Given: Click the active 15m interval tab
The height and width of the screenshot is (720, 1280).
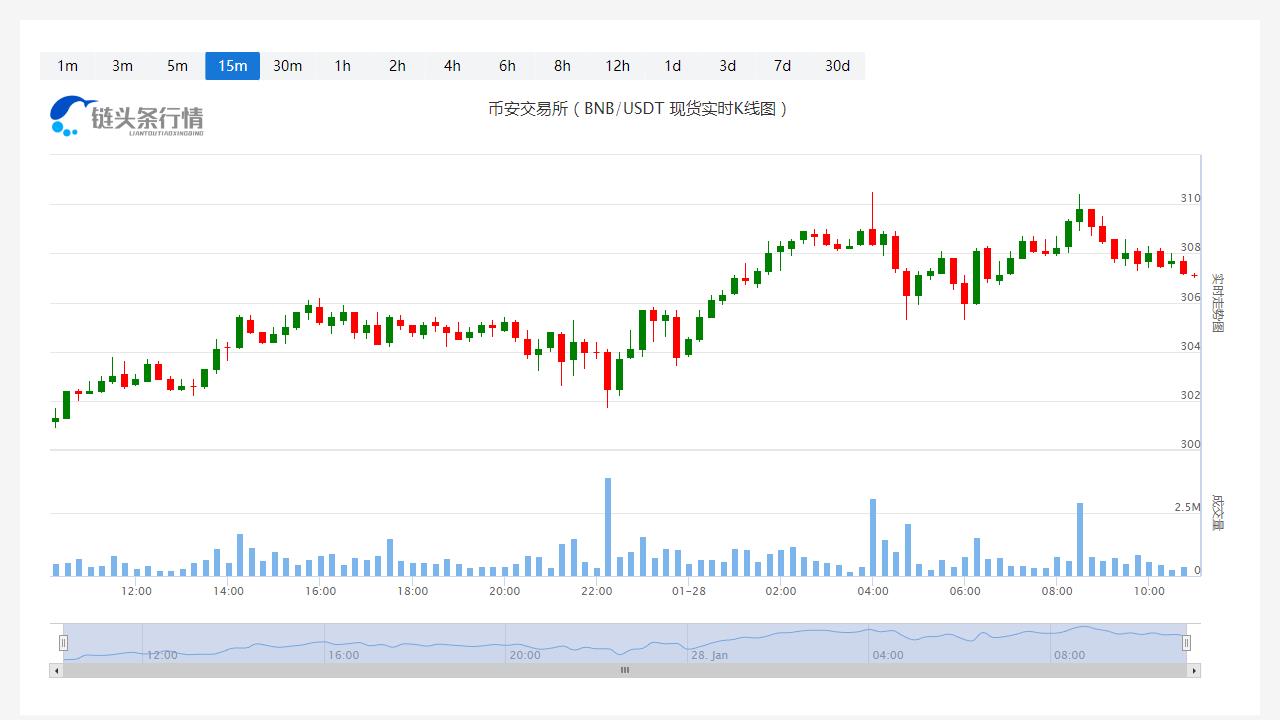Looking at the screenshot, I should pos(232,66).
